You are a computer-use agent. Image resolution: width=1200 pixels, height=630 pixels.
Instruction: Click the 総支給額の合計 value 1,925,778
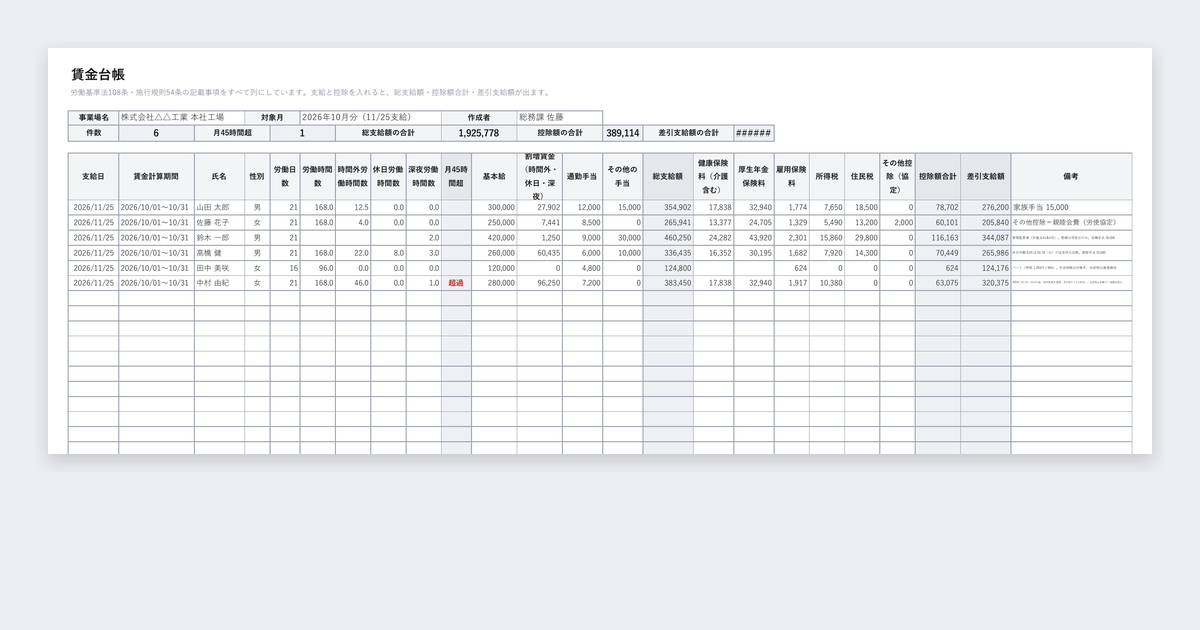coord(479,133)
